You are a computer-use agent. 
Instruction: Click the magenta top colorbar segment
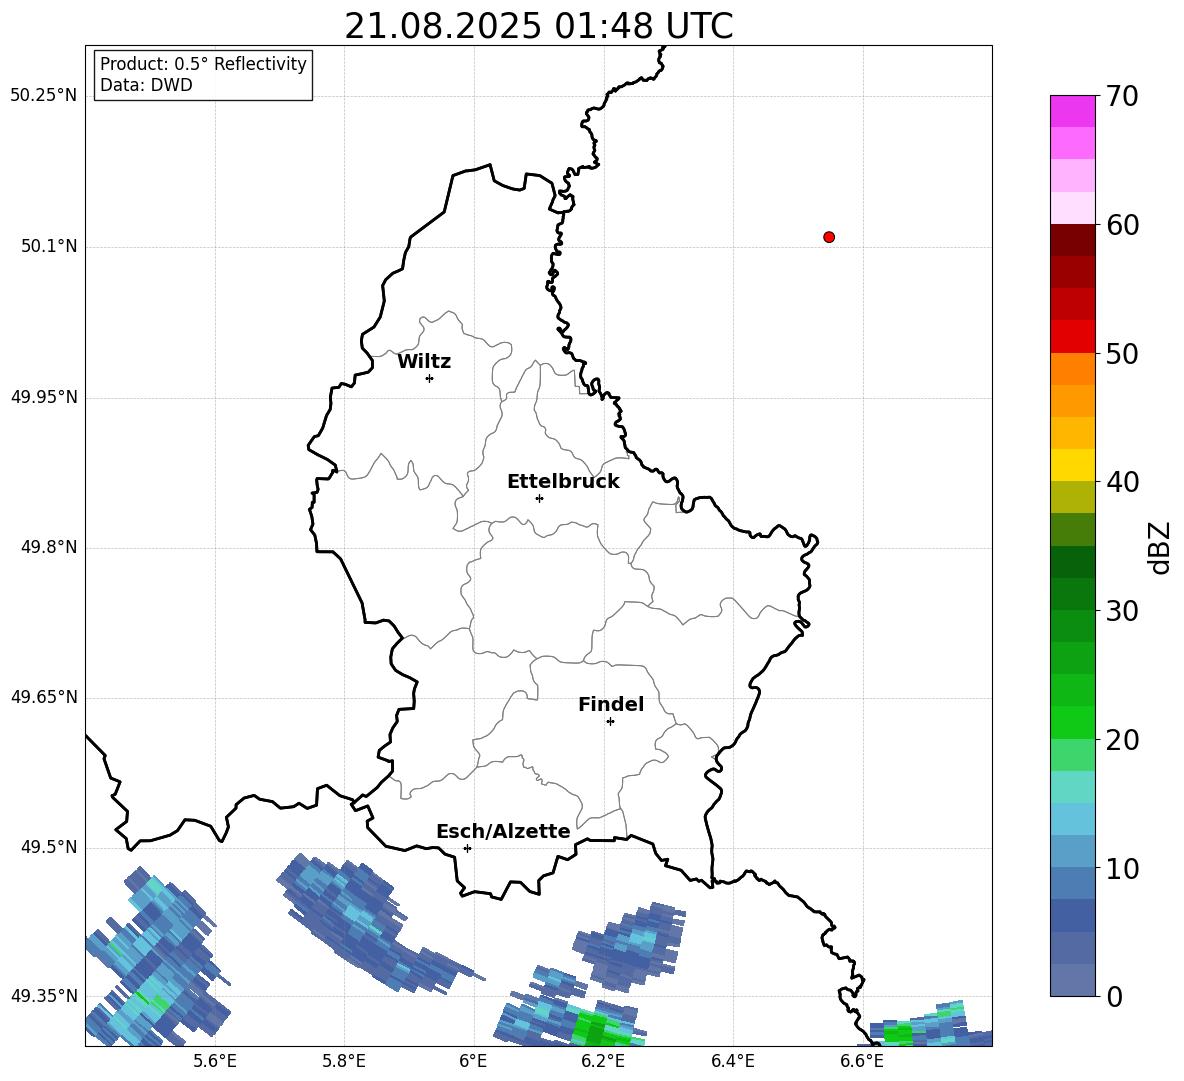[1072, 111]
